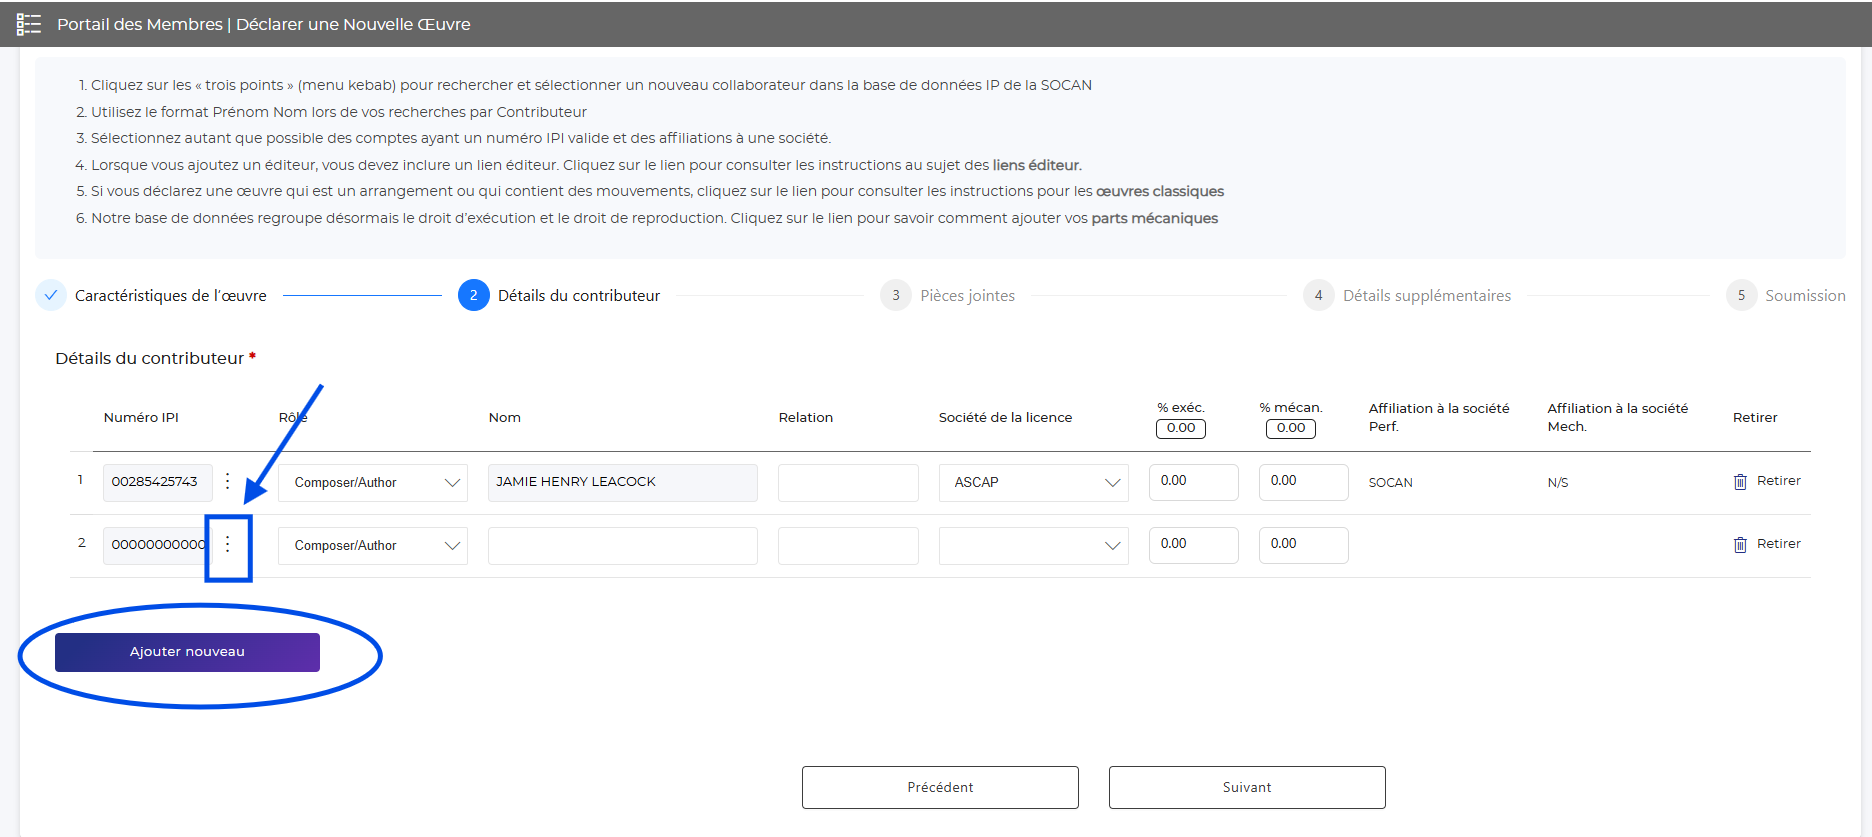Click kebab menu for contributor row 1

pos(228,481)
